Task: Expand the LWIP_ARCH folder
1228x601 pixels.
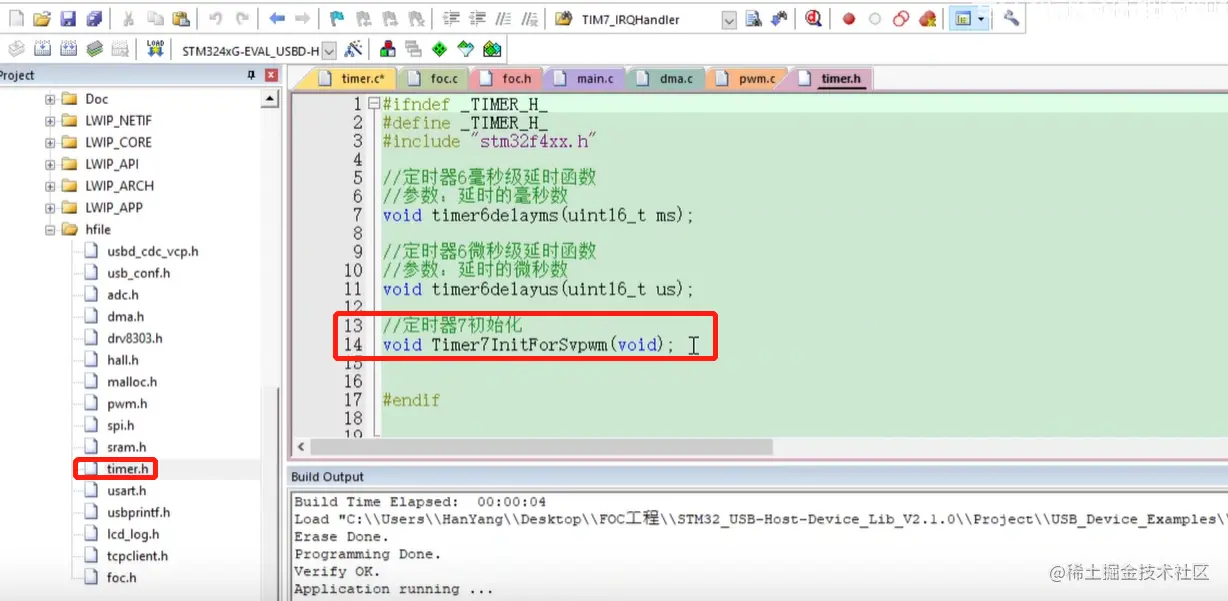Action: coord(50,186)
